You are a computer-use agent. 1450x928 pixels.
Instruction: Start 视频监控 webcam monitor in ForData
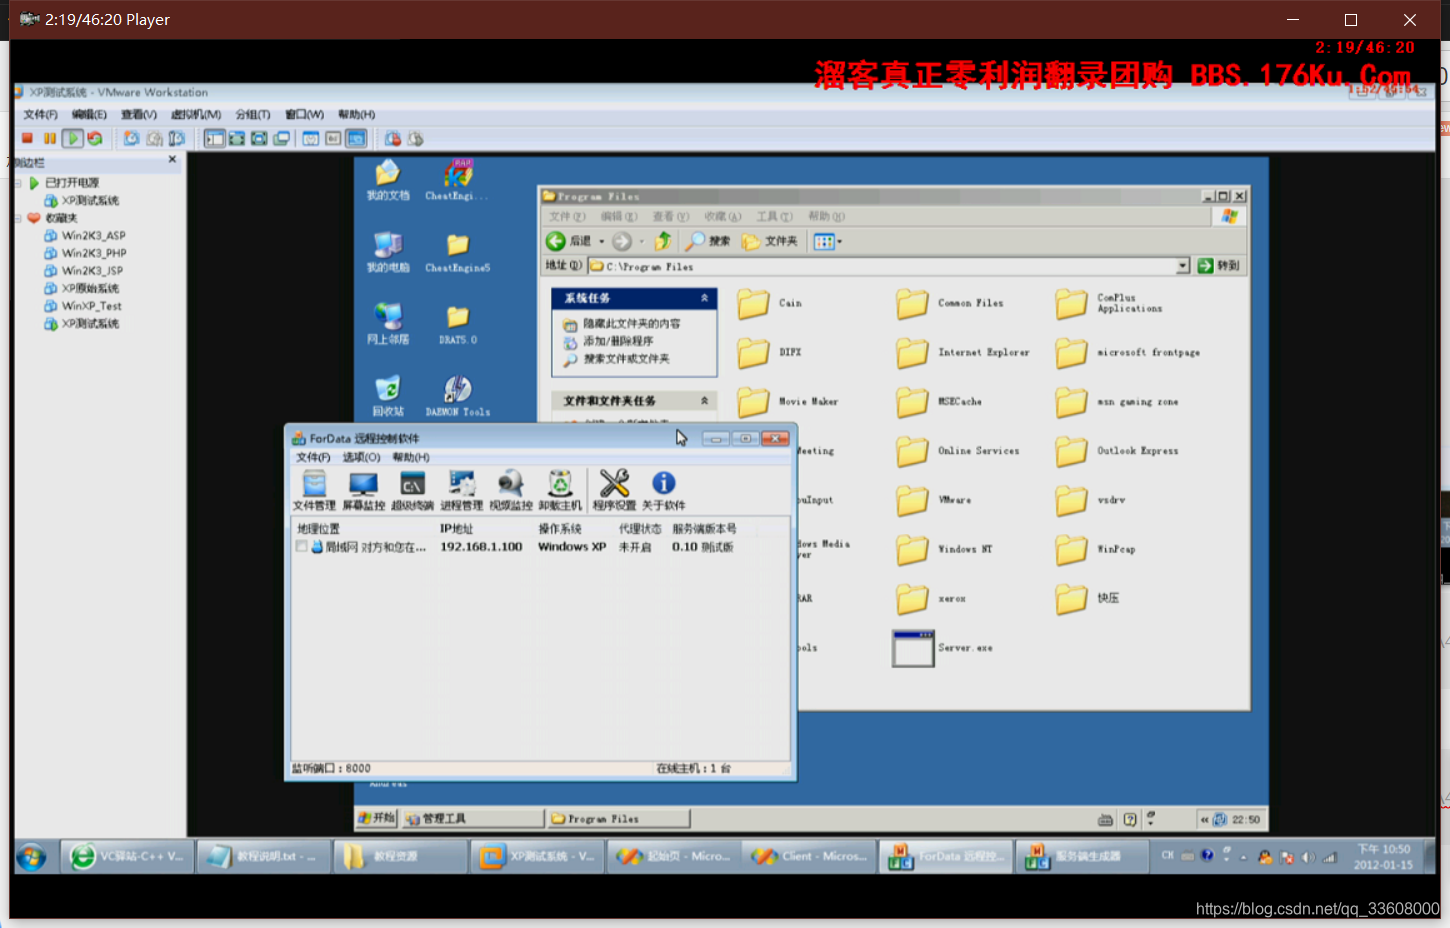pyautogui.click(x=510, y=491)
